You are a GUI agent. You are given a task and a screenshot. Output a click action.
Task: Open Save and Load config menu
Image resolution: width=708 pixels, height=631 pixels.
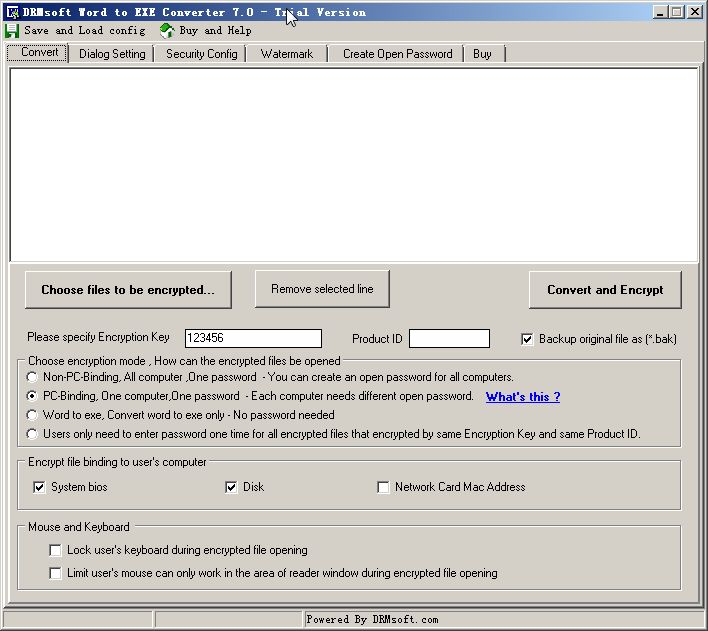tap(85, 30)
